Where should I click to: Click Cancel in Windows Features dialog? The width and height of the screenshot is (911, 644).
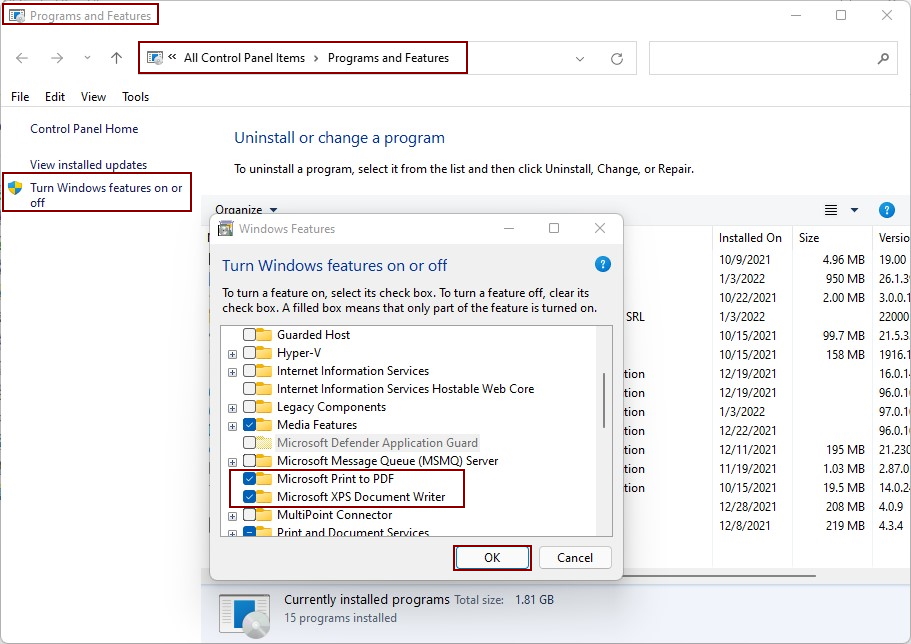575,557
